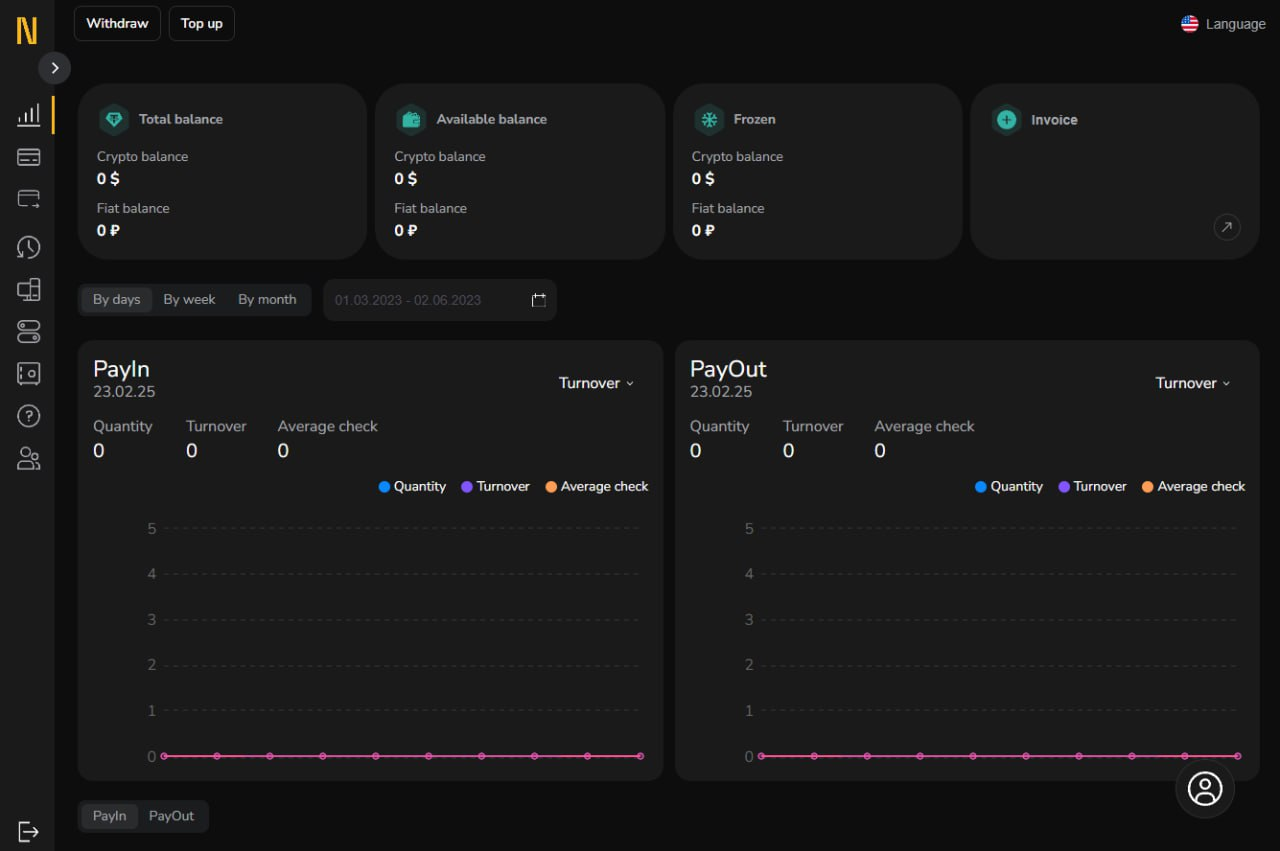Image resolution: width=1280 pixels, height=851 pixels.
Task: Open the Invoice arrow link icon
Action: (x=1227, y=227)
